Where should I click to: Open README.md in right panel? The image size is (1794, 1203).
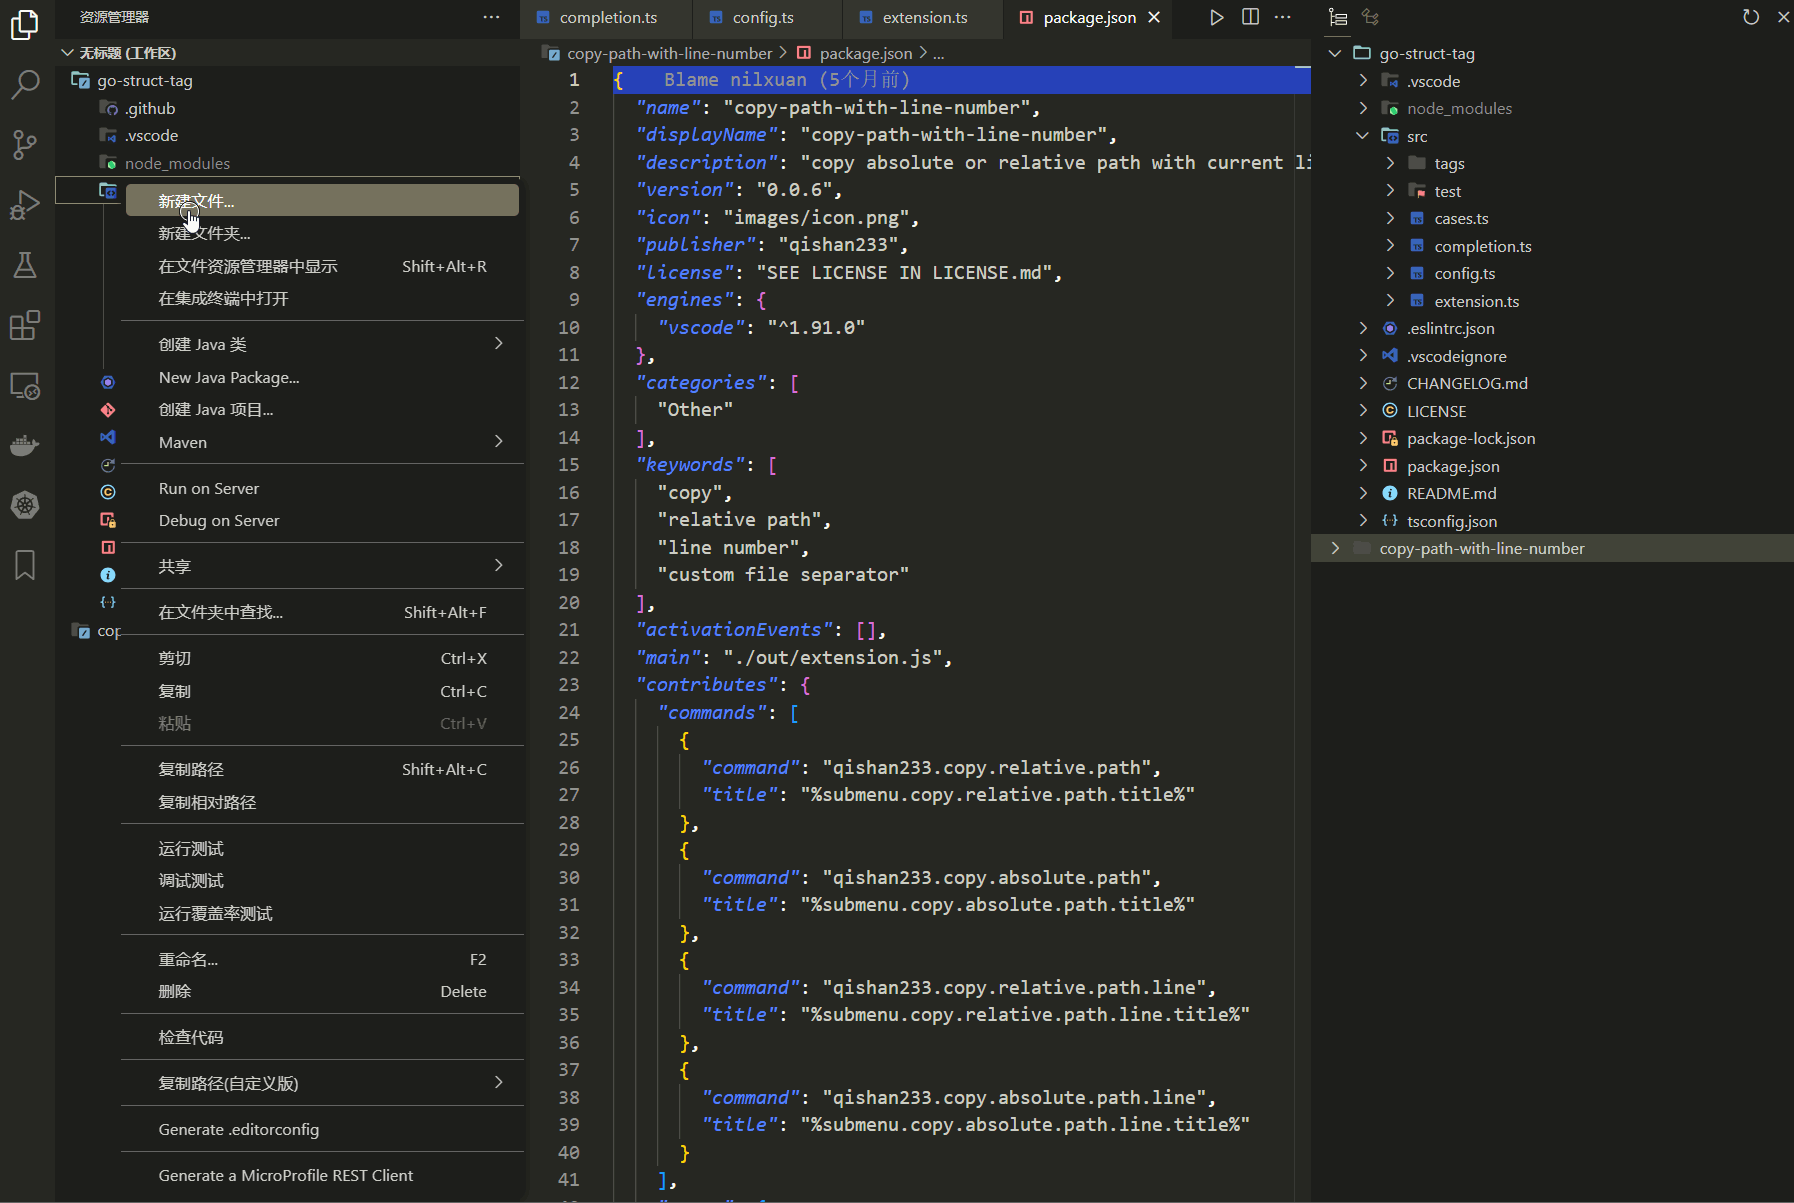pyautogui.click(x=1452, y=493)
